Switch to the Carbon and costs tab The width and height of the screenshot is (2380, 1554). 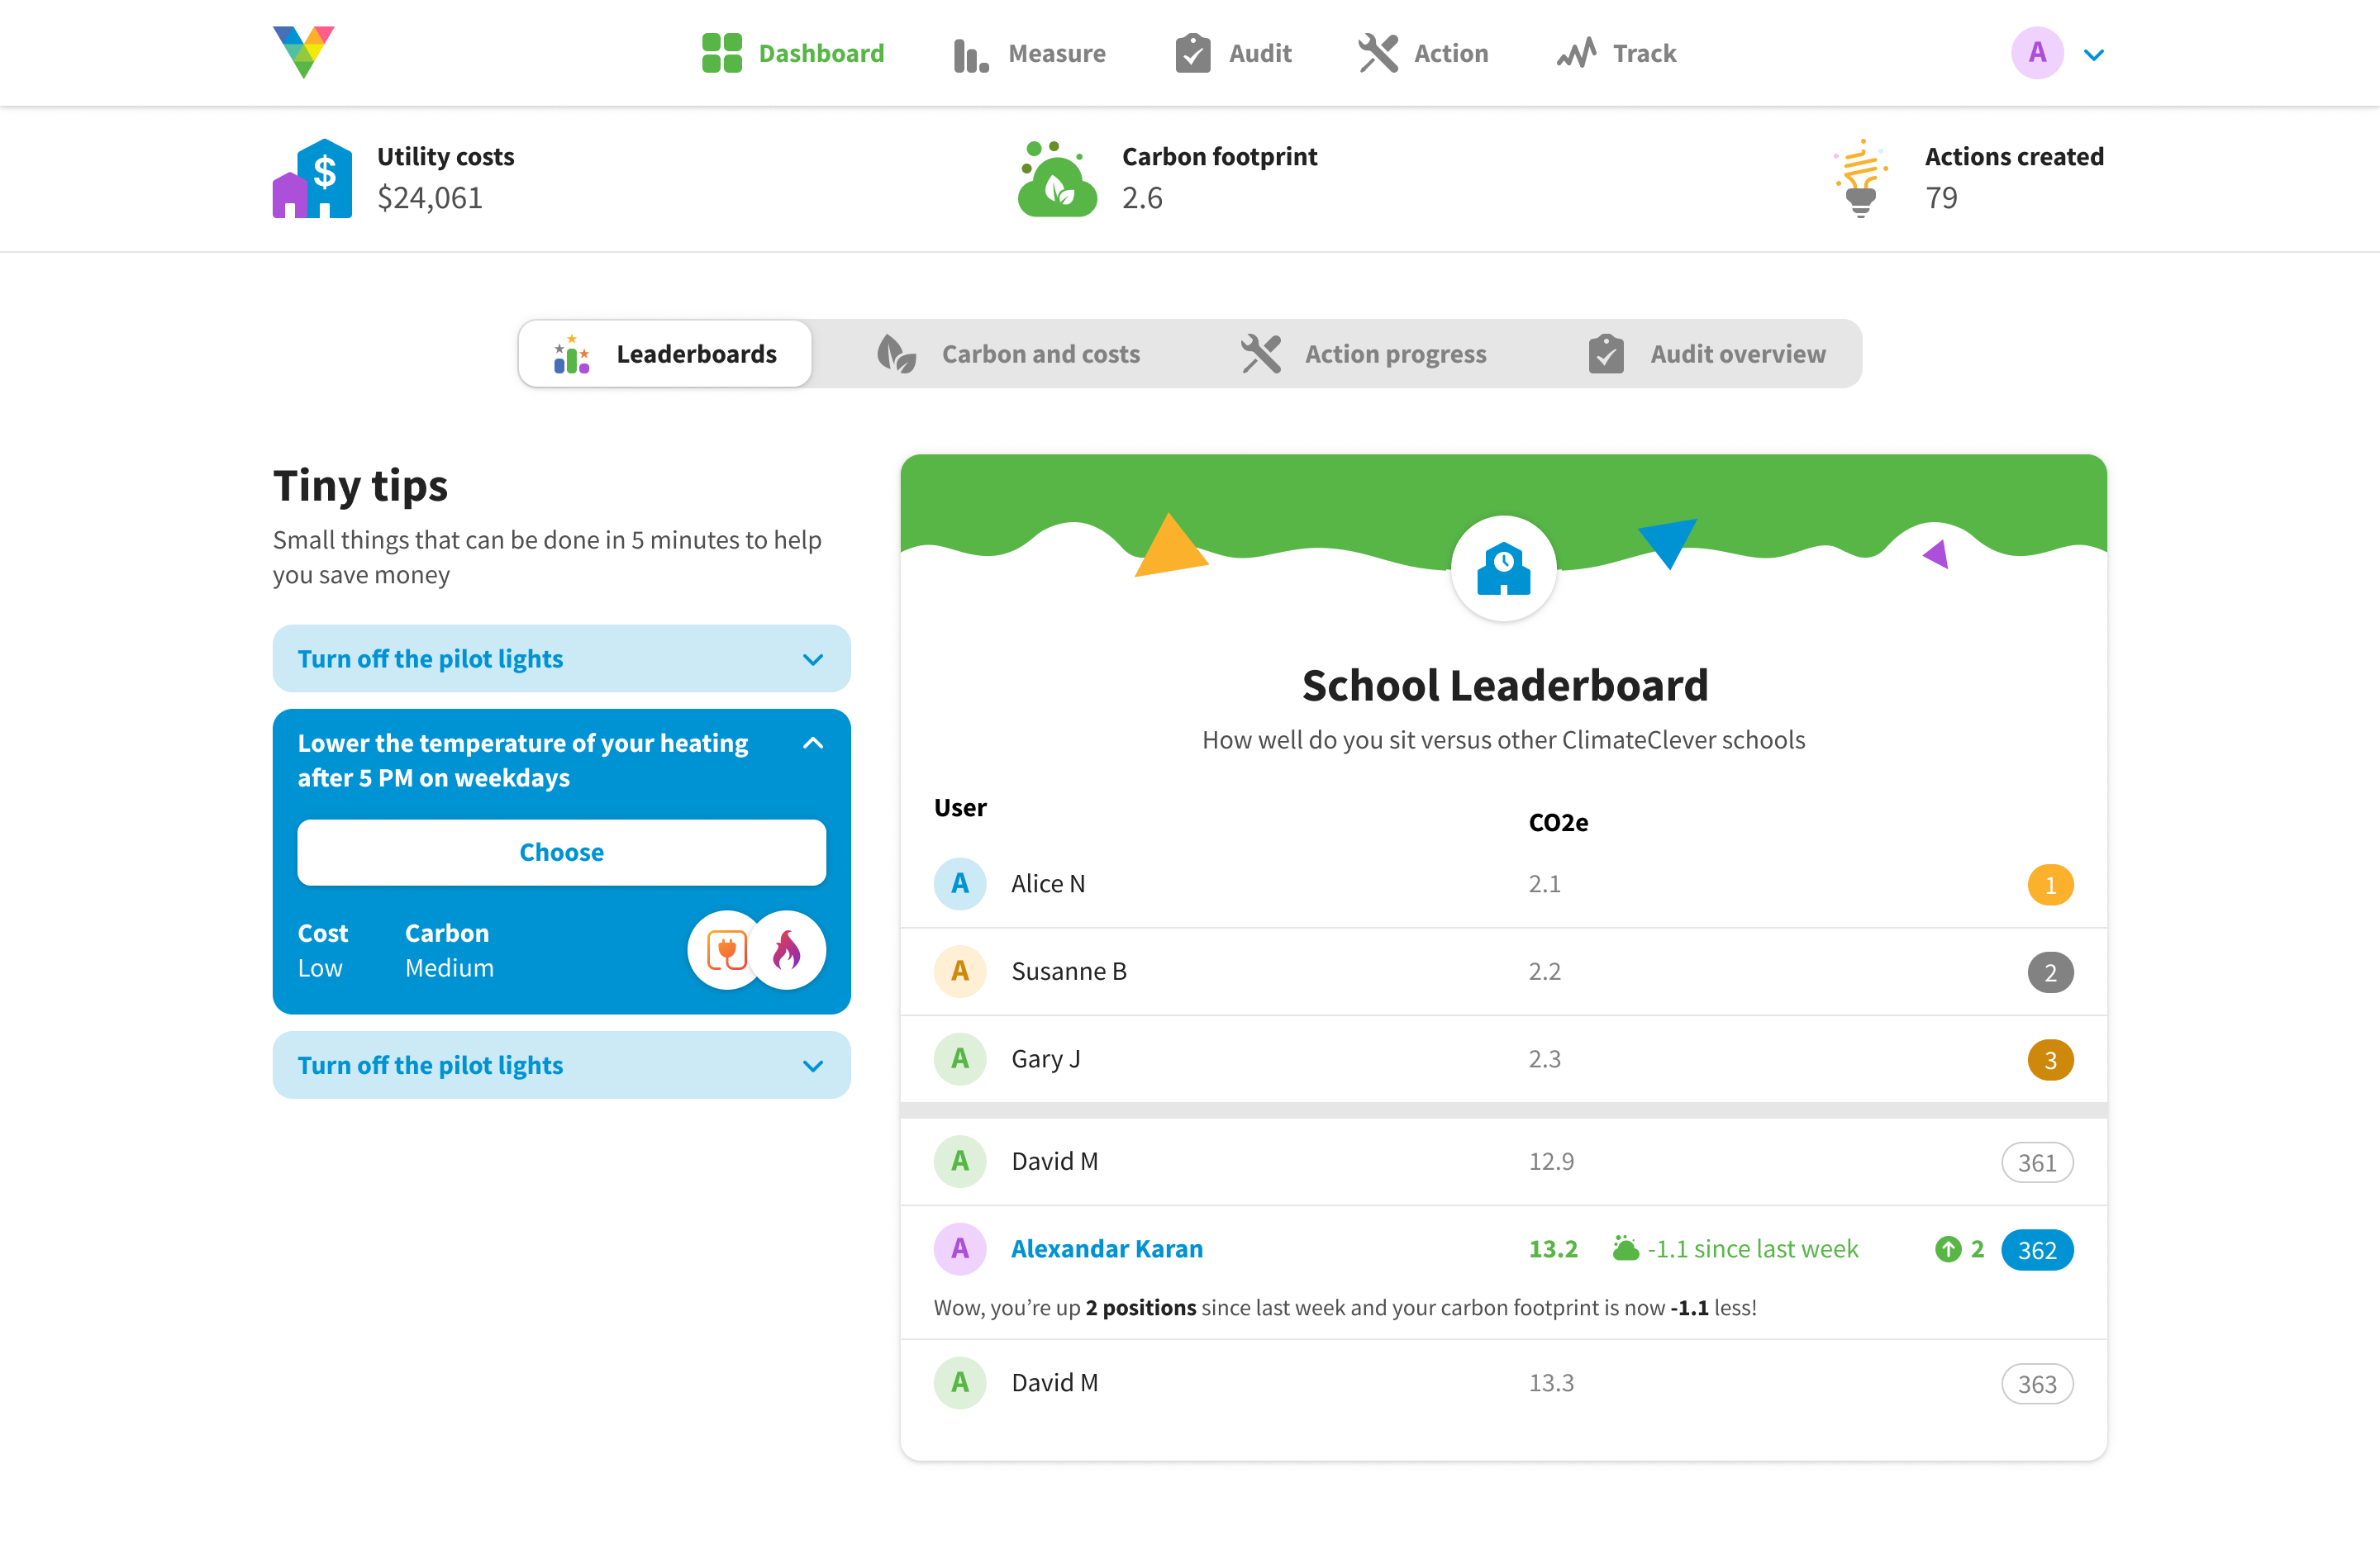(x=1008, y=354)
